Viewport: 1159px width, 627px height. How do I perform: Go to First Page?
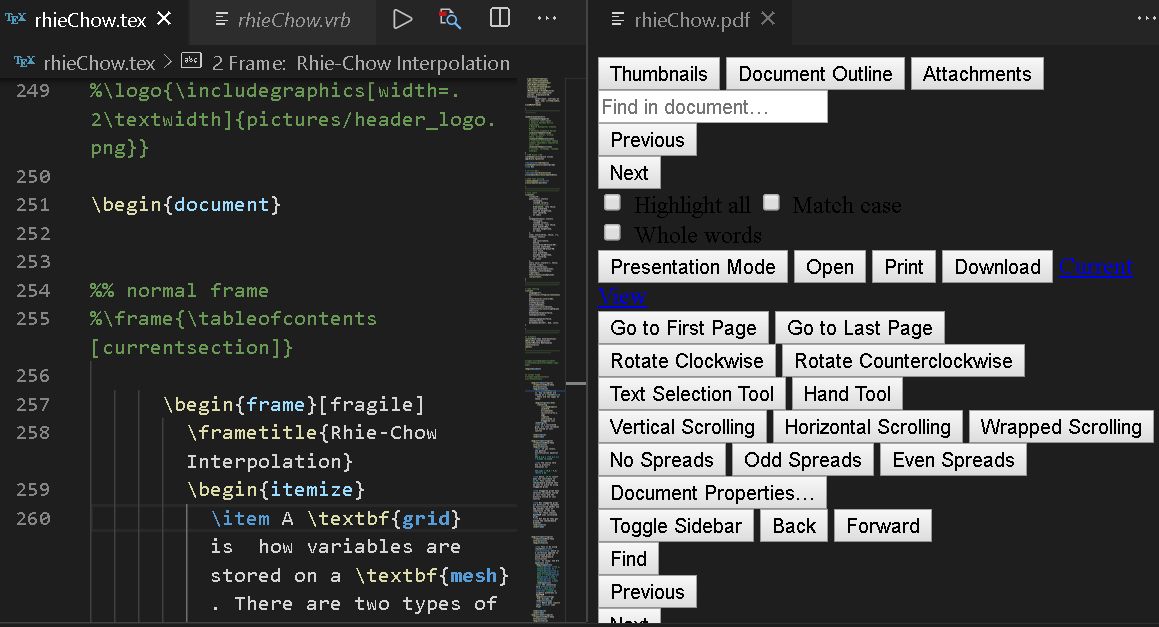pyautogui.click(x=683, y=328)
